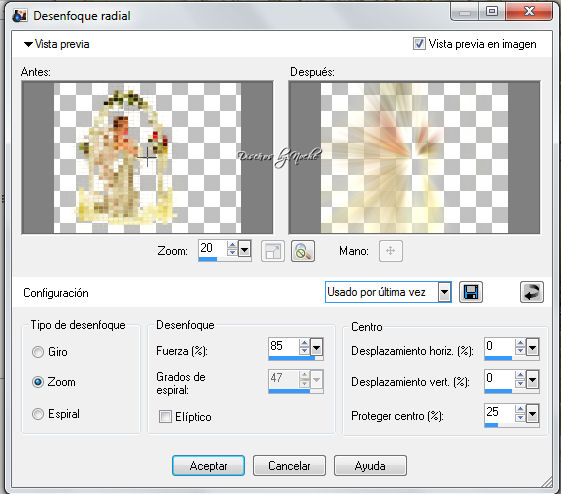Screen dimensions: 561x494
Task: Click the minimize window button
Action: pyautogui.click(x=465, y=13)
